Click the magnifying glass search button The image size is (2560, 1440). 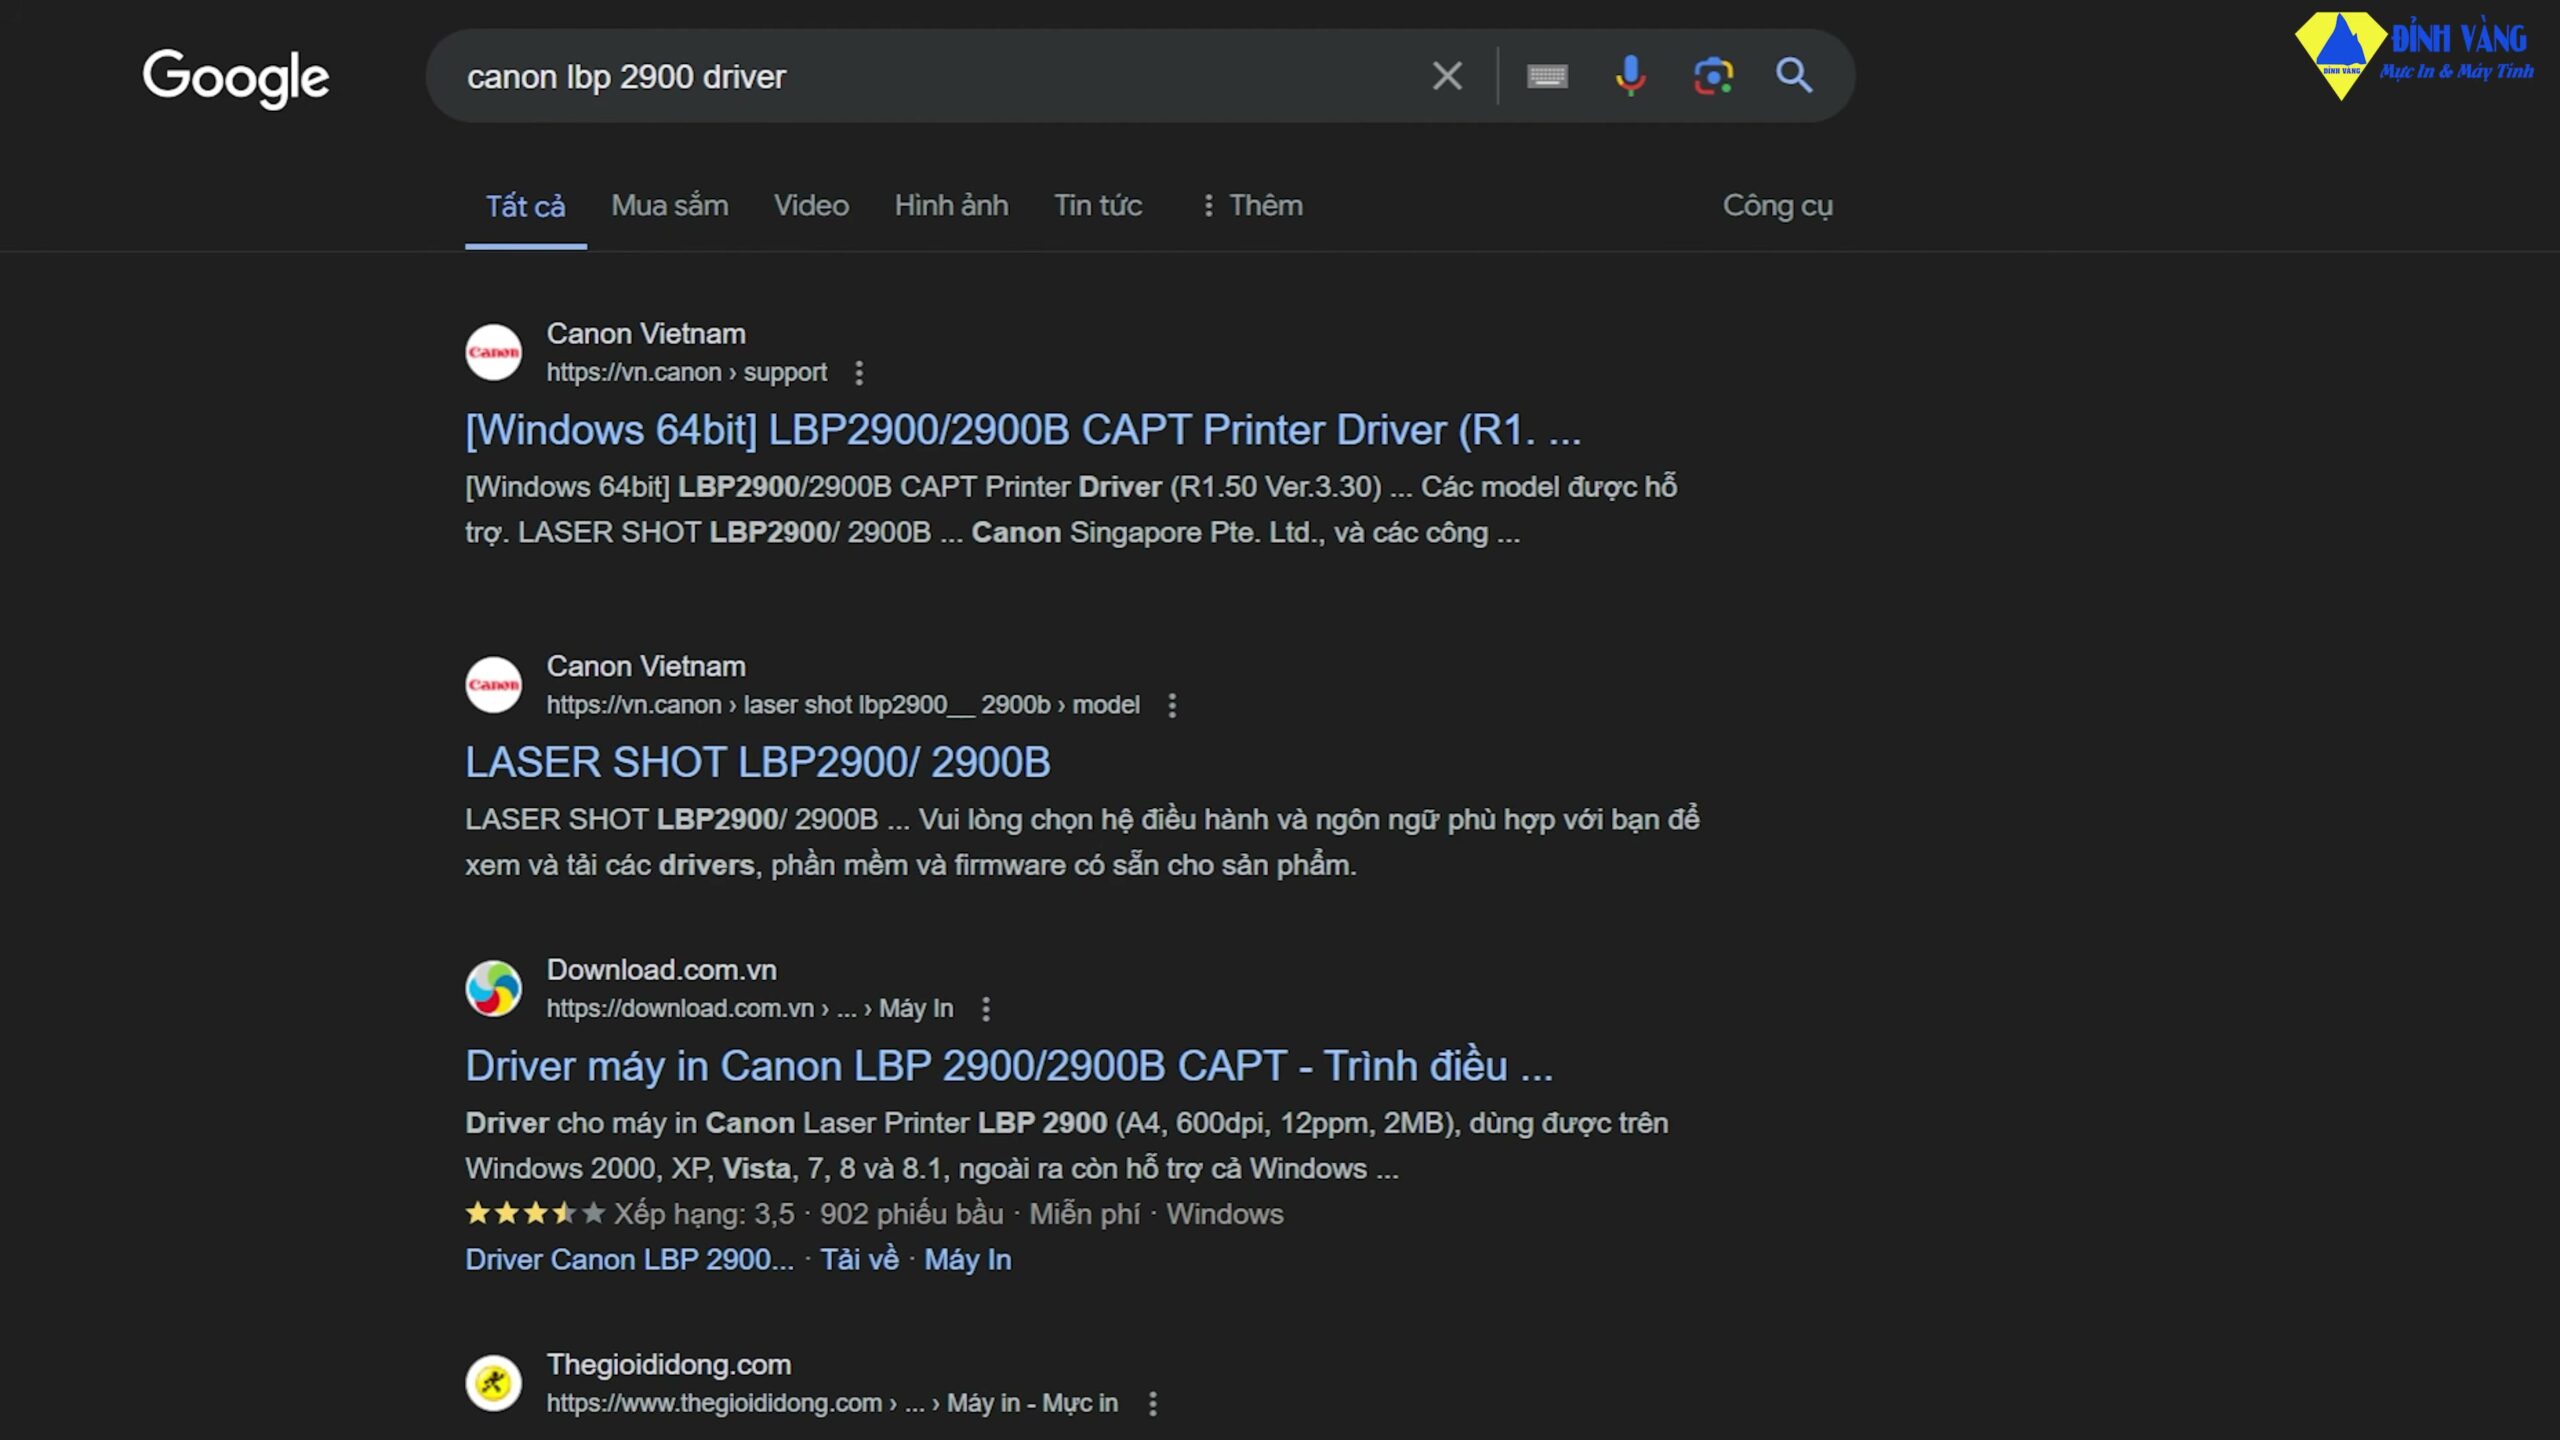tap(1794, 76)
